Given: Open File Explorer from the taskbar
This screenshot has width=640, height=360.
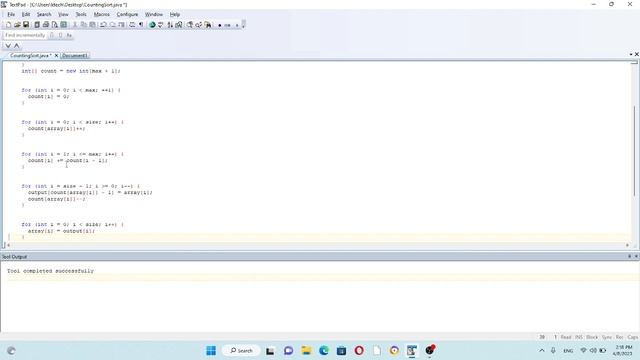Looking at the screenshot, I should pos(306,351).
